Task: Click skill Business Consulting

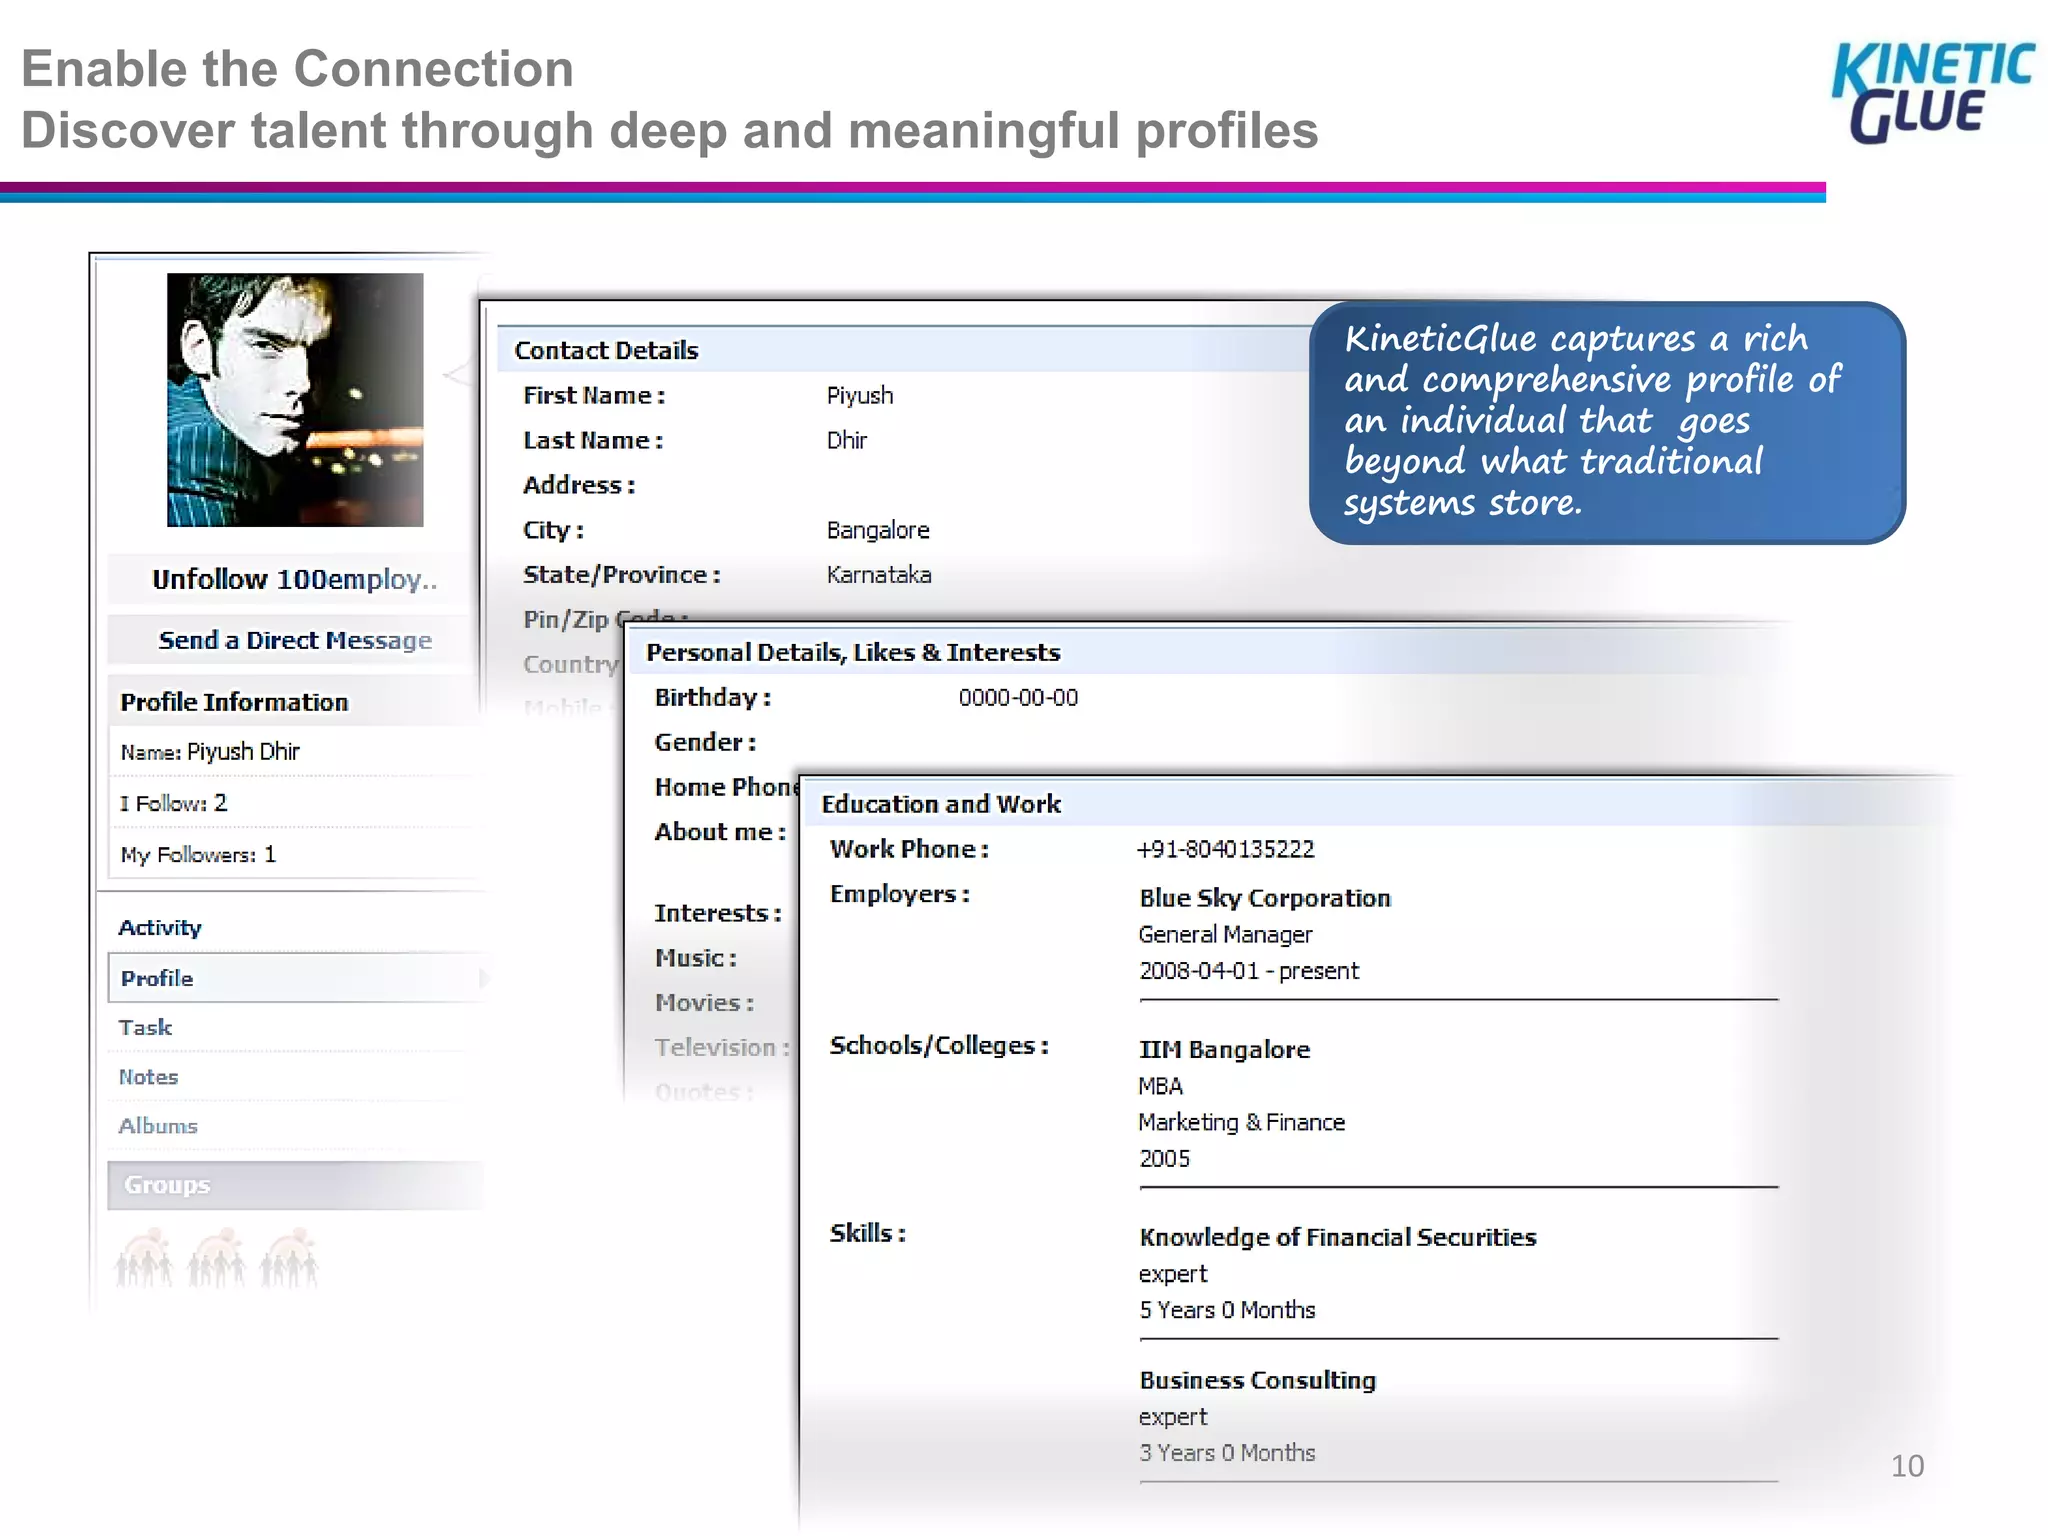Action: pos(1258,1380)
